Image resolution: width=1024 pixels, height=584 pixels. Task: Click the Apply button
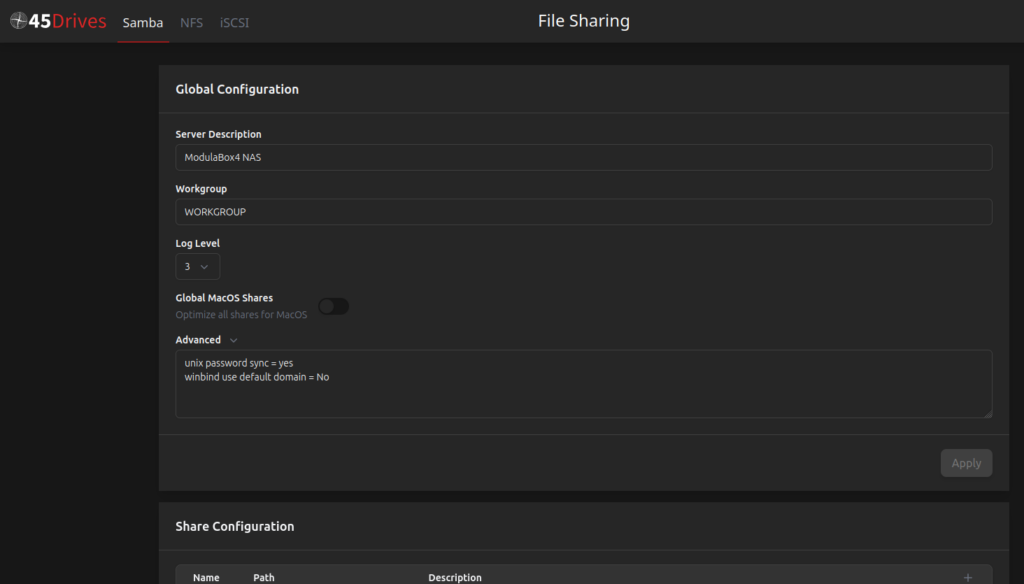[966, 462]
